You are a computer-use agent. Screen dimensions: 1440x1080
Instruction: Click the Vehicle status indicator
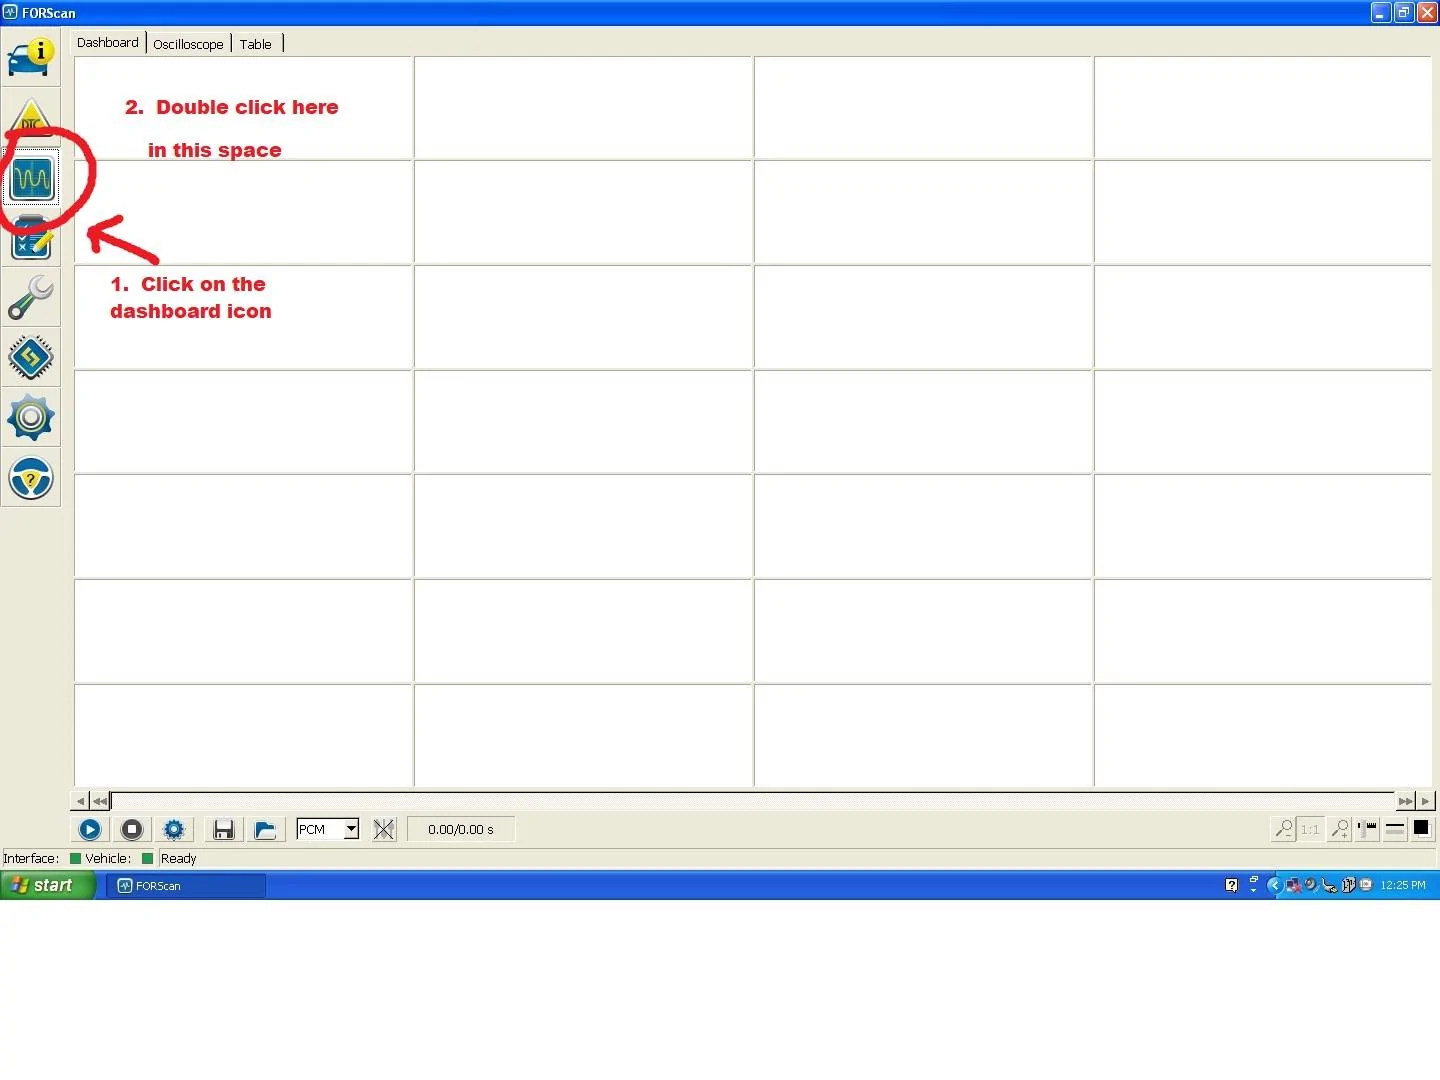[x=147, y=858]
